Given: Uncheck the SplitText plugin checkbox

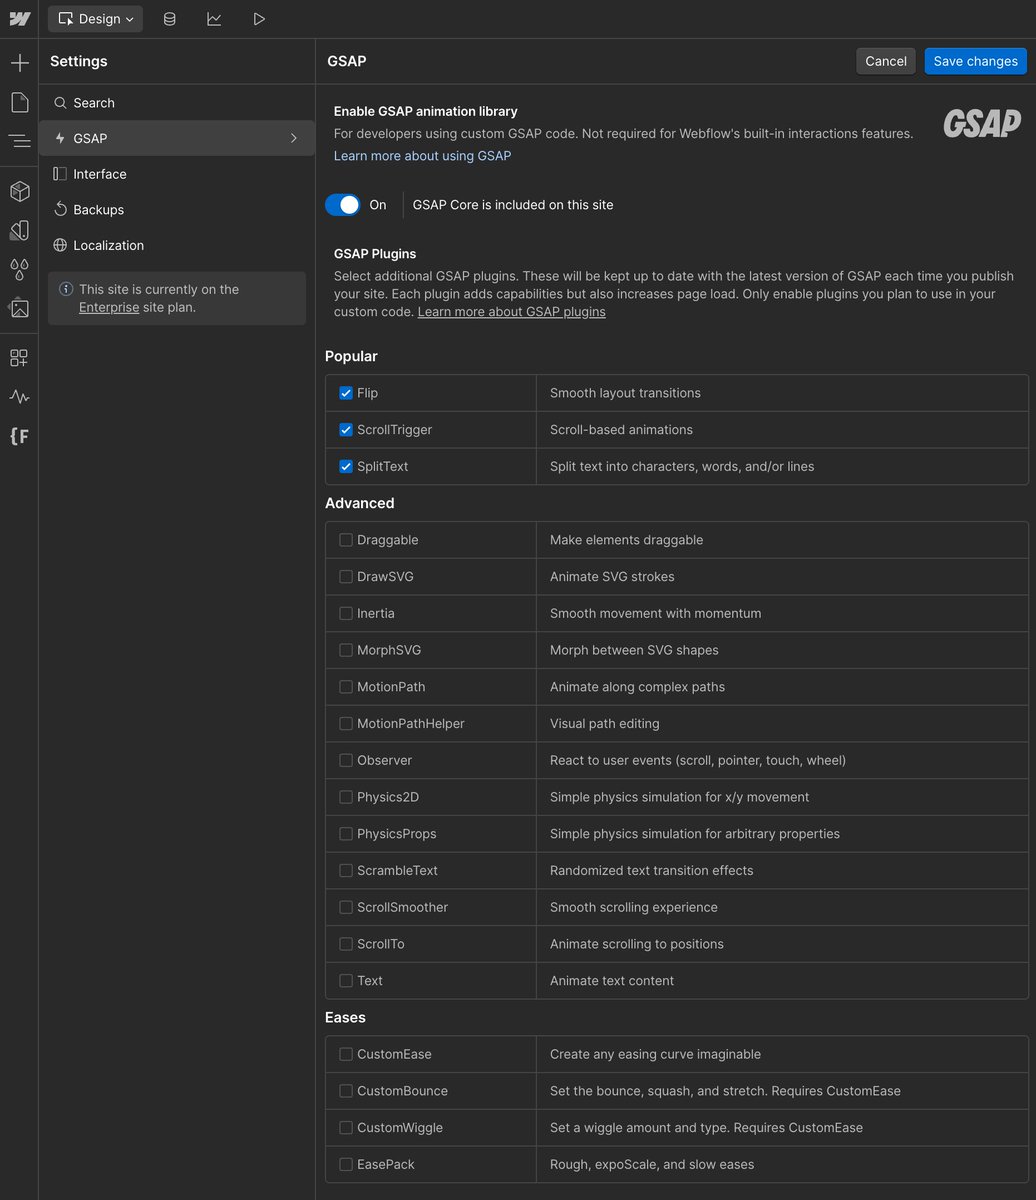Looking at the screenshot, I should point(346,466).
